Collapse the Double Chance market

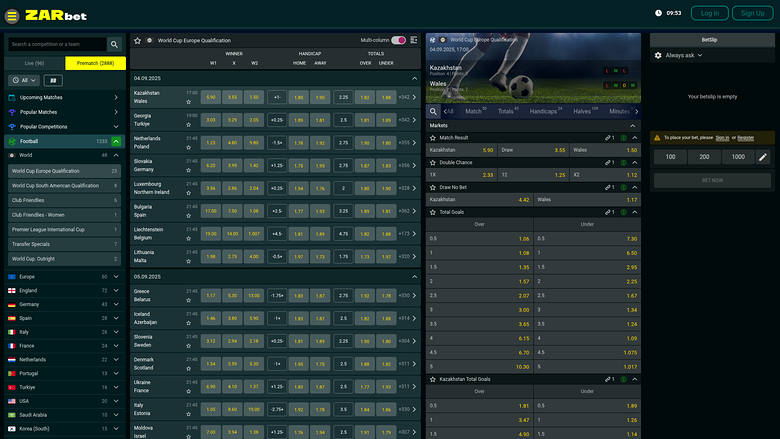tap(634, 162)
